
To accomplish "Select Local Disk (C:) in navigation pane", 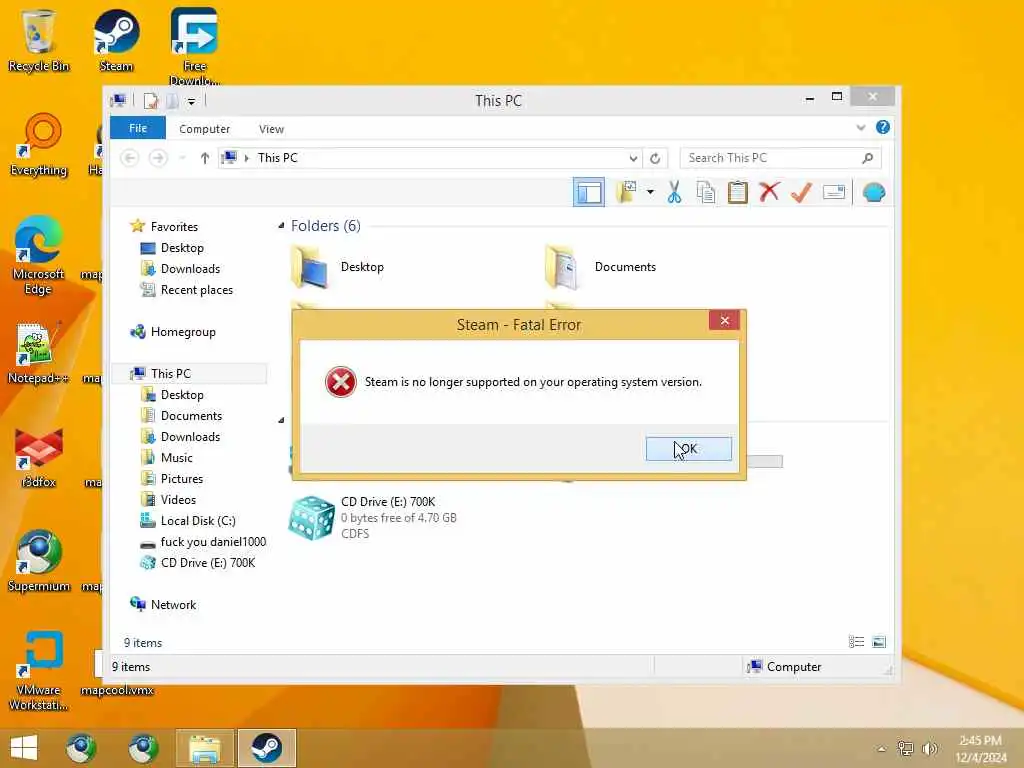I will (198, 521).
